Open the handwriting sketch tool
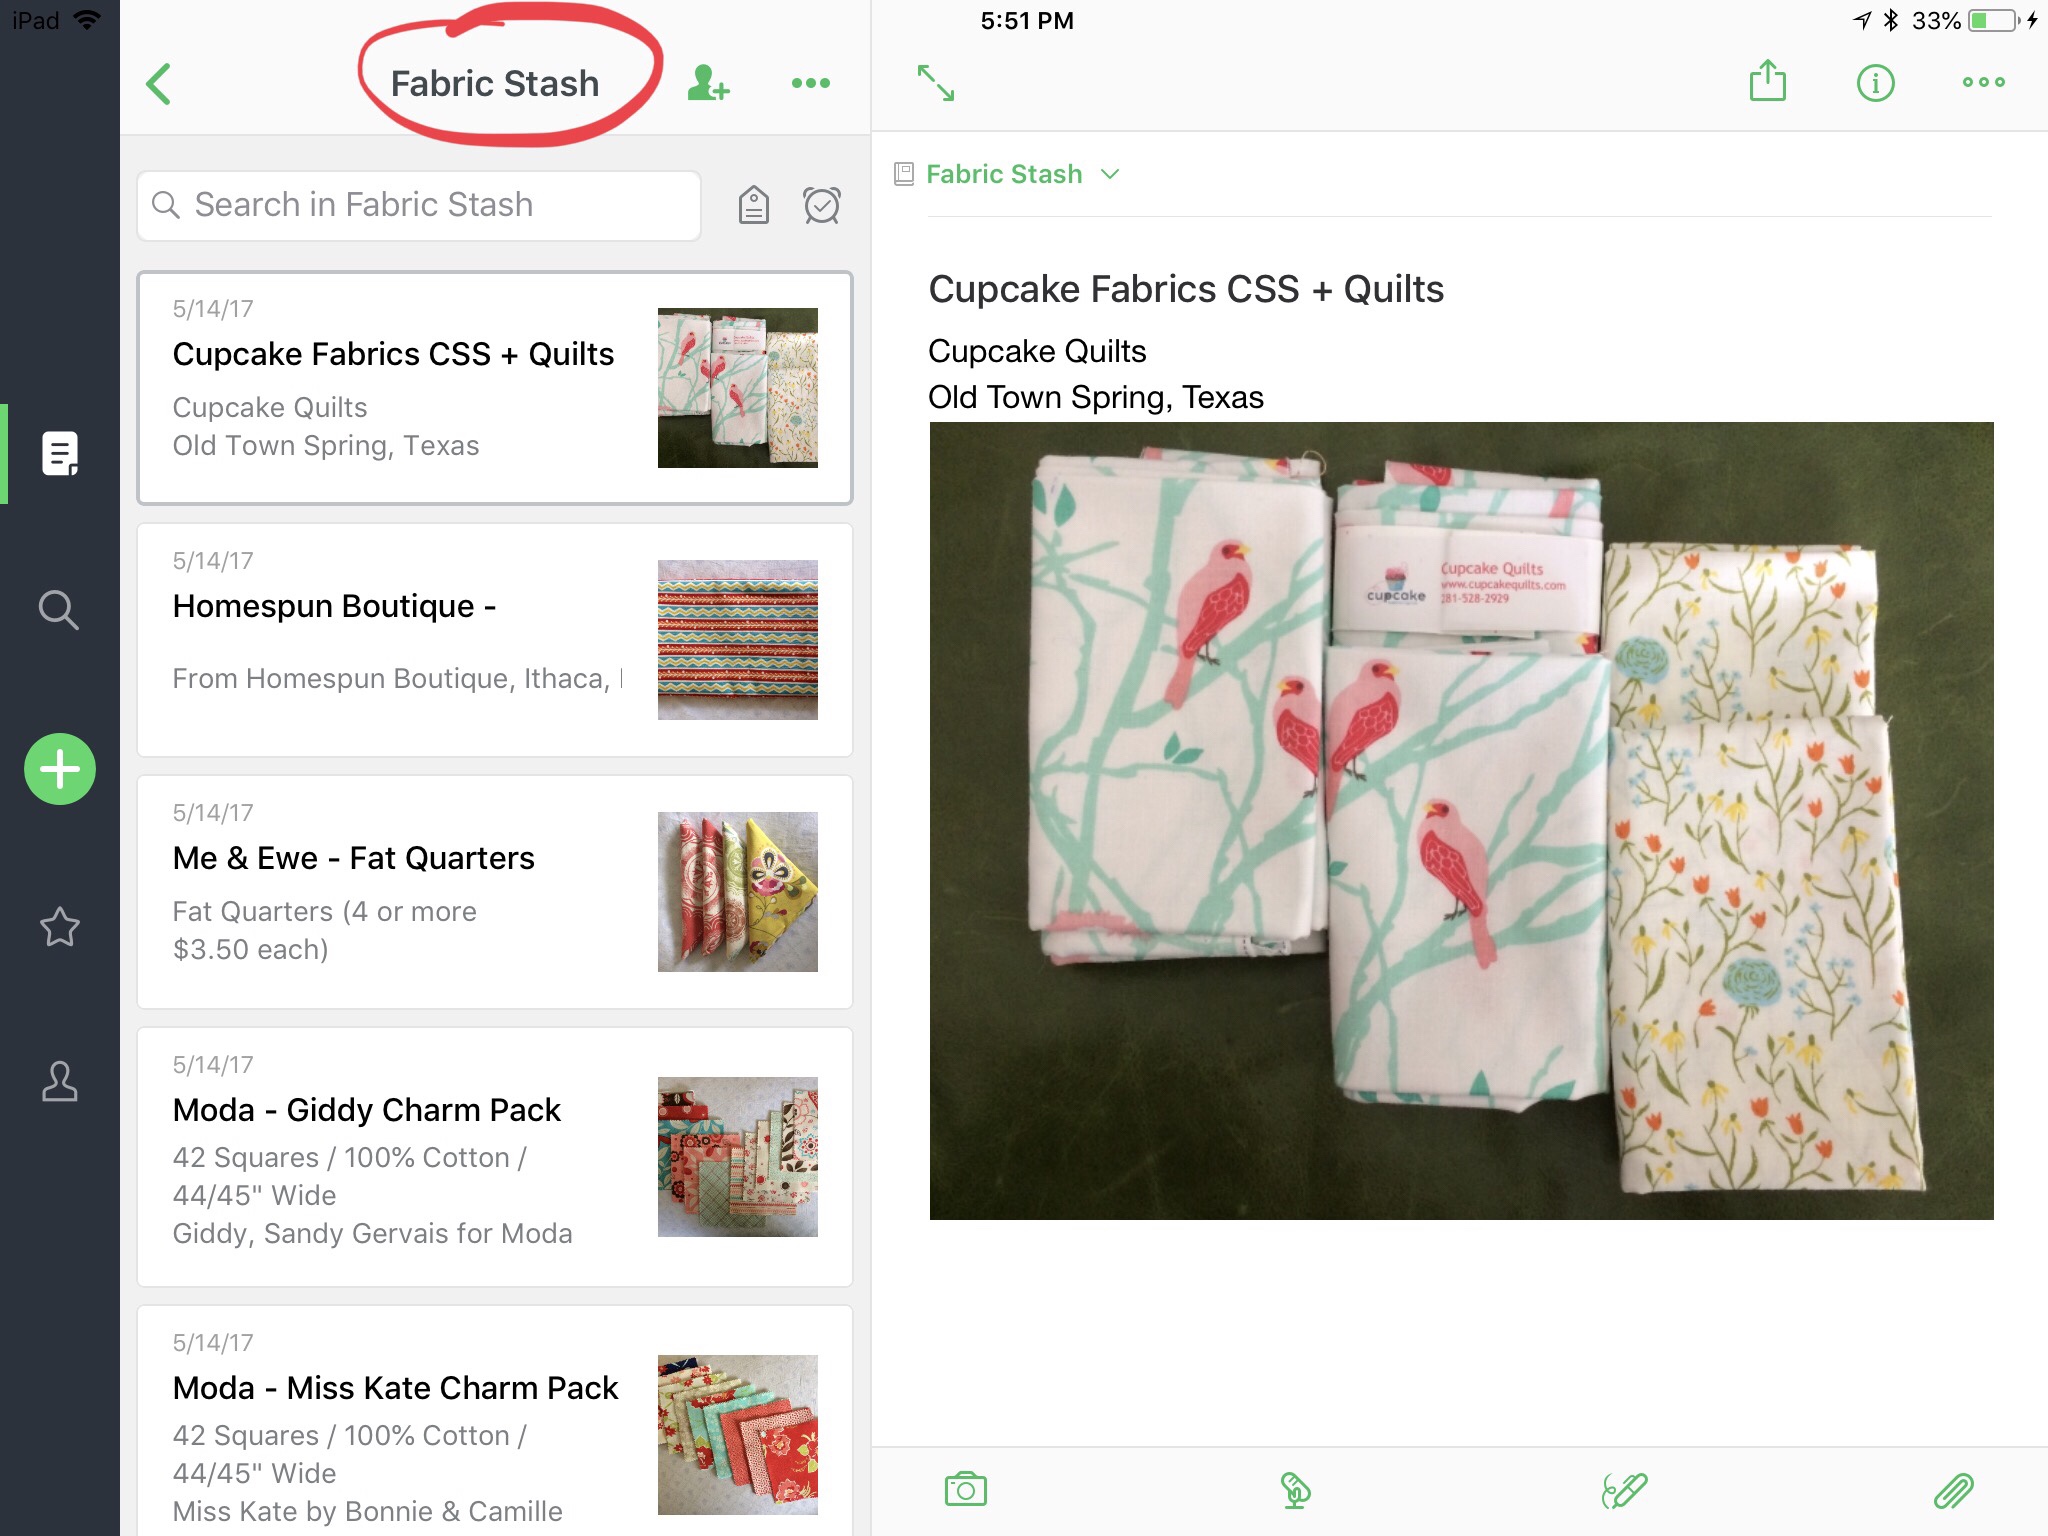The height and width of the screenshot is (1536, 2048). [1624, 1490]
